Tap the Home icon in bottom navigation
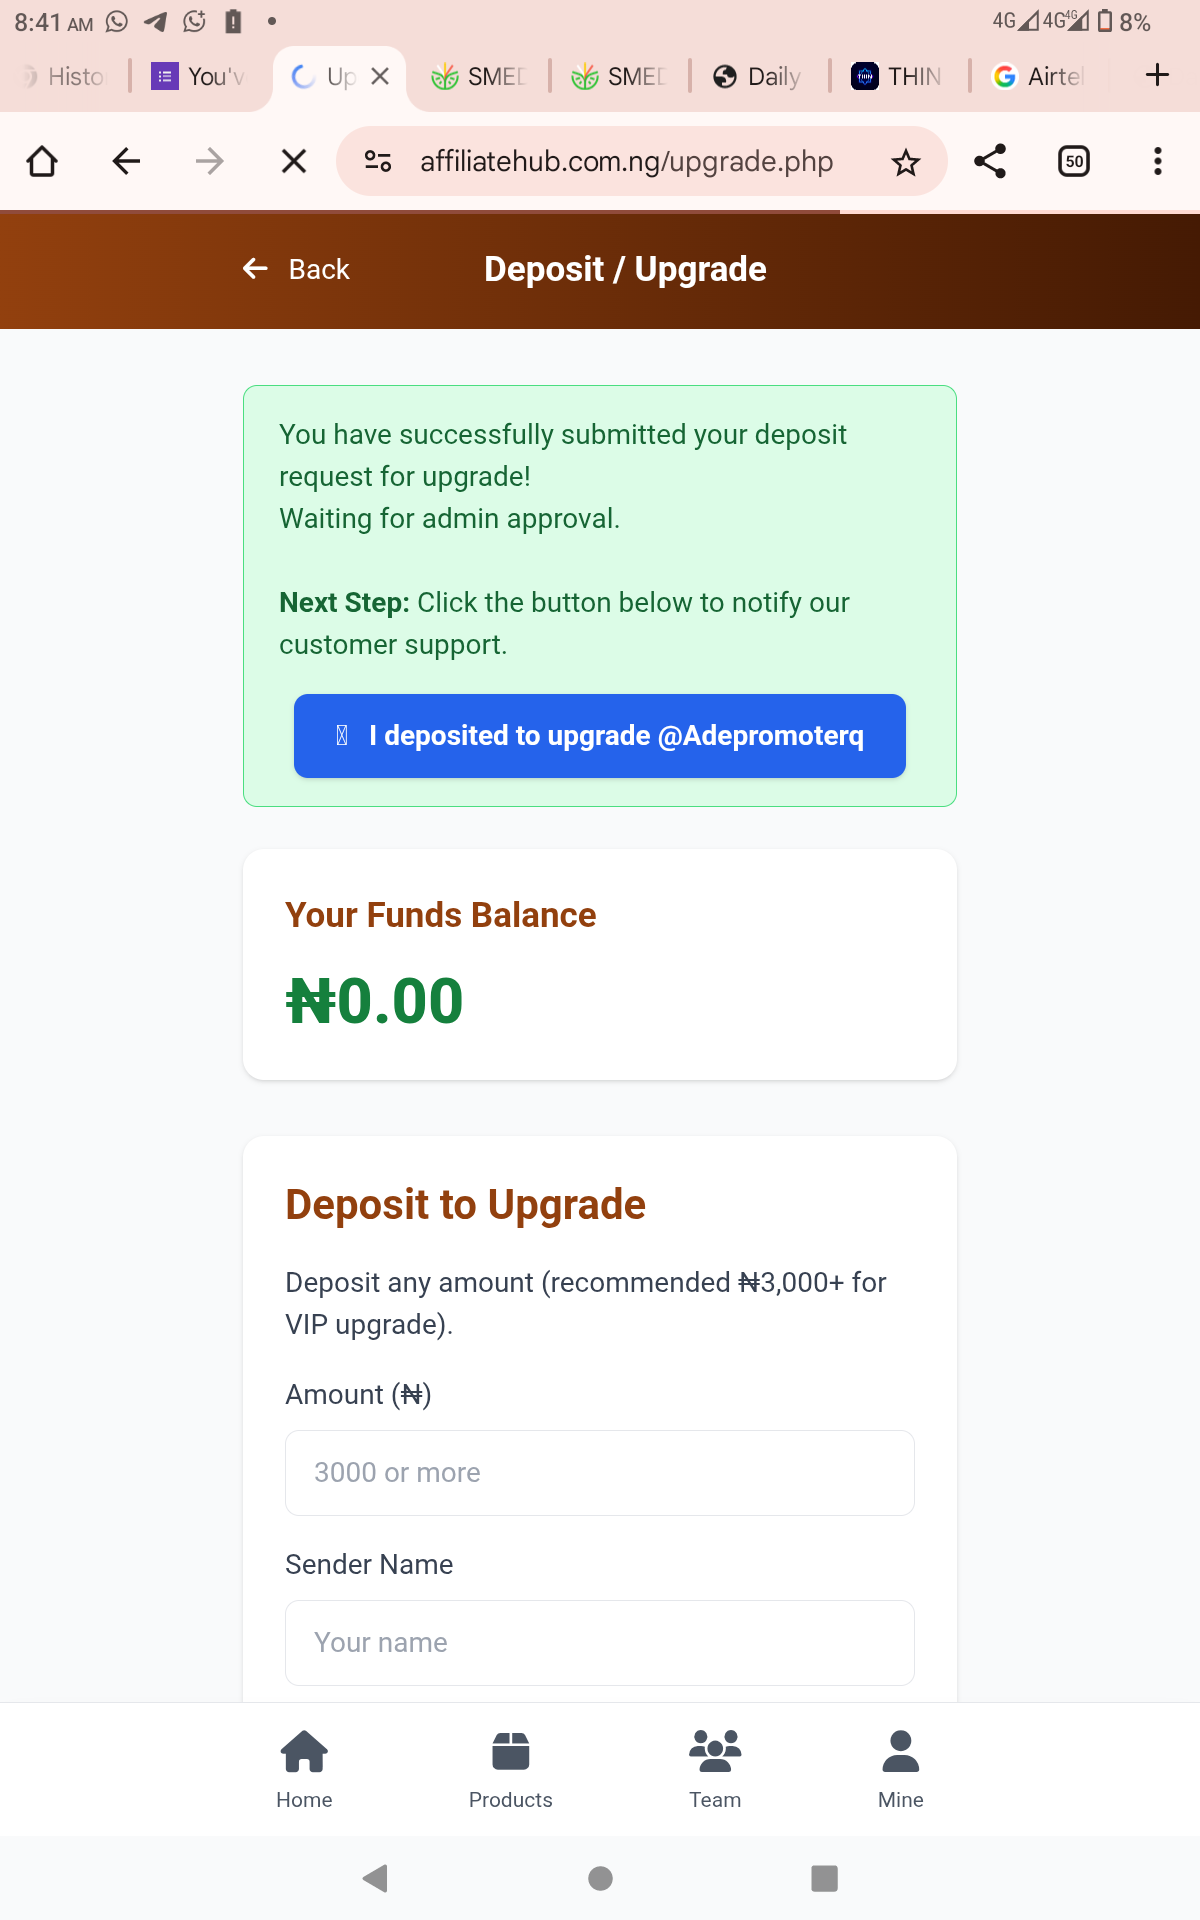1200x1920 pixels. pyautogui.click(x=304, y=1752)
